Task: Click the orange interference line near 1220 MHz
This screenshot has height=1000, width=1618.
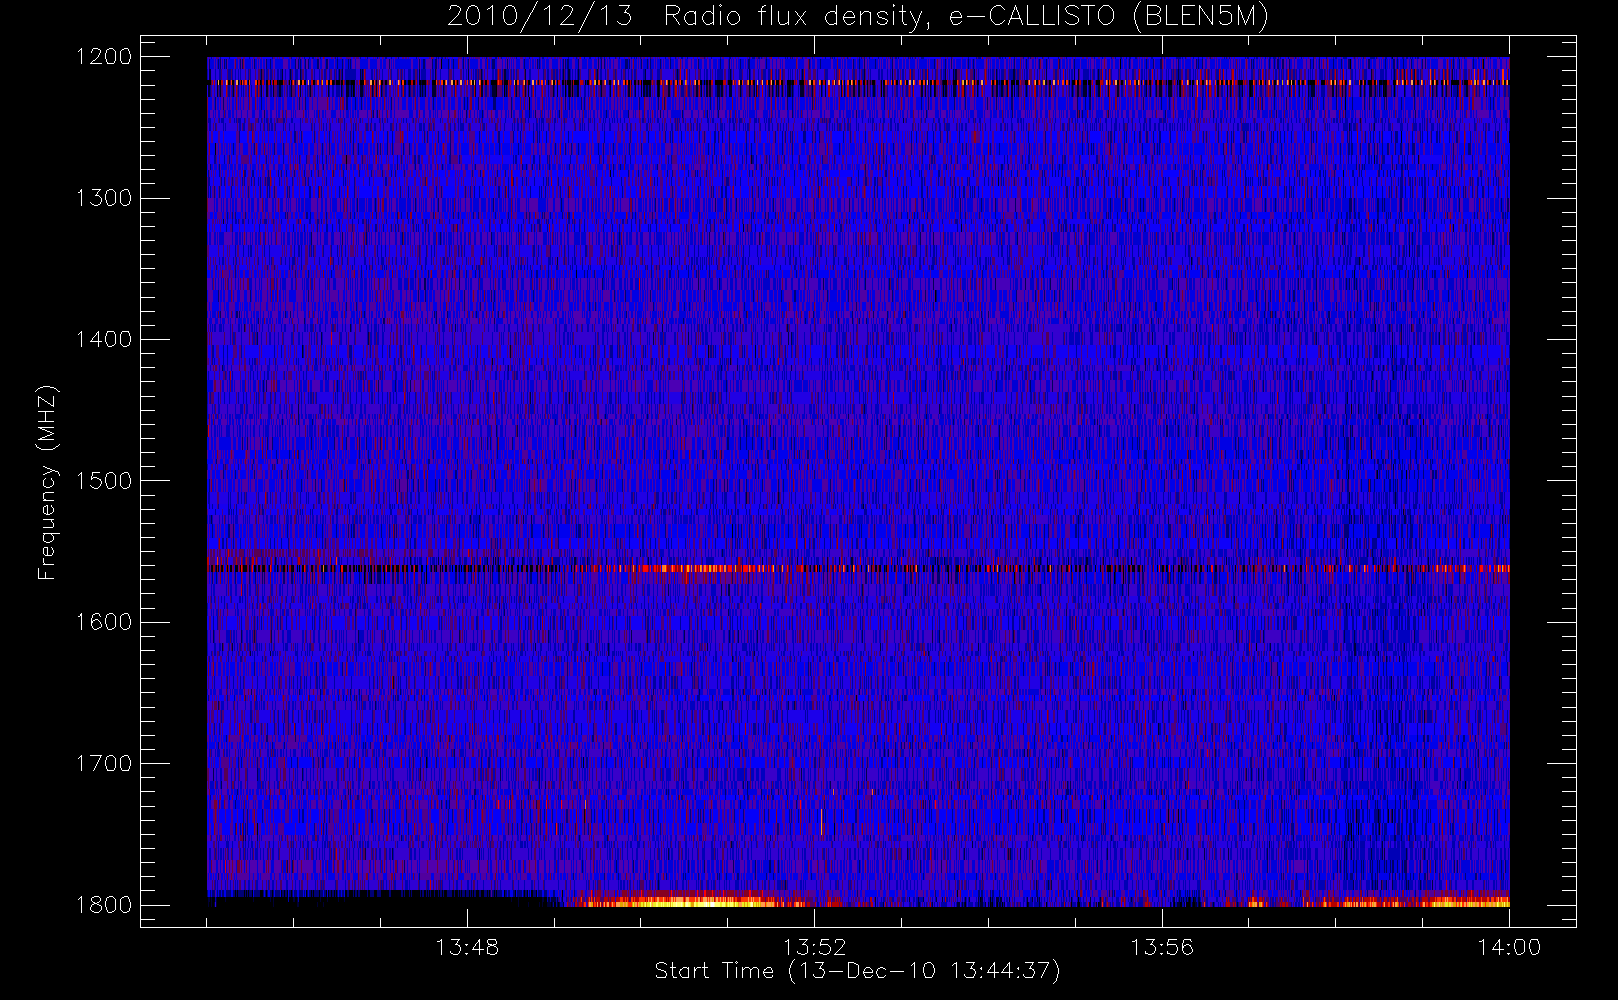Action: point(858,82)
